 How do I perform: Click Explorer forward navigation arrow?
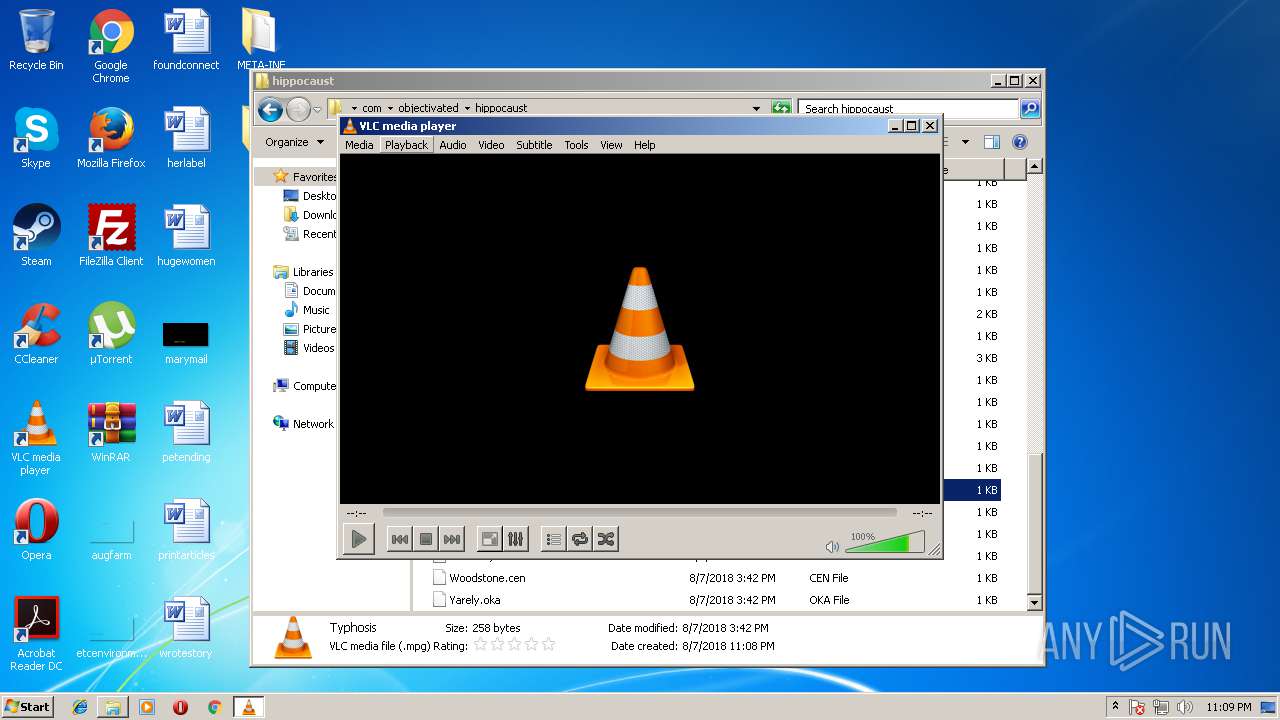coord(298,109)
